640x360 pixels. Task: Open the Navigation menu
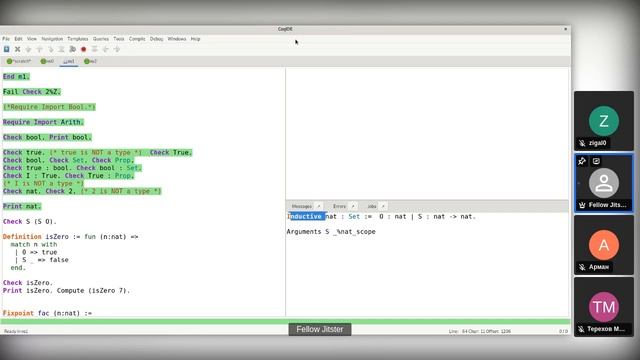[x=52, y=39]
